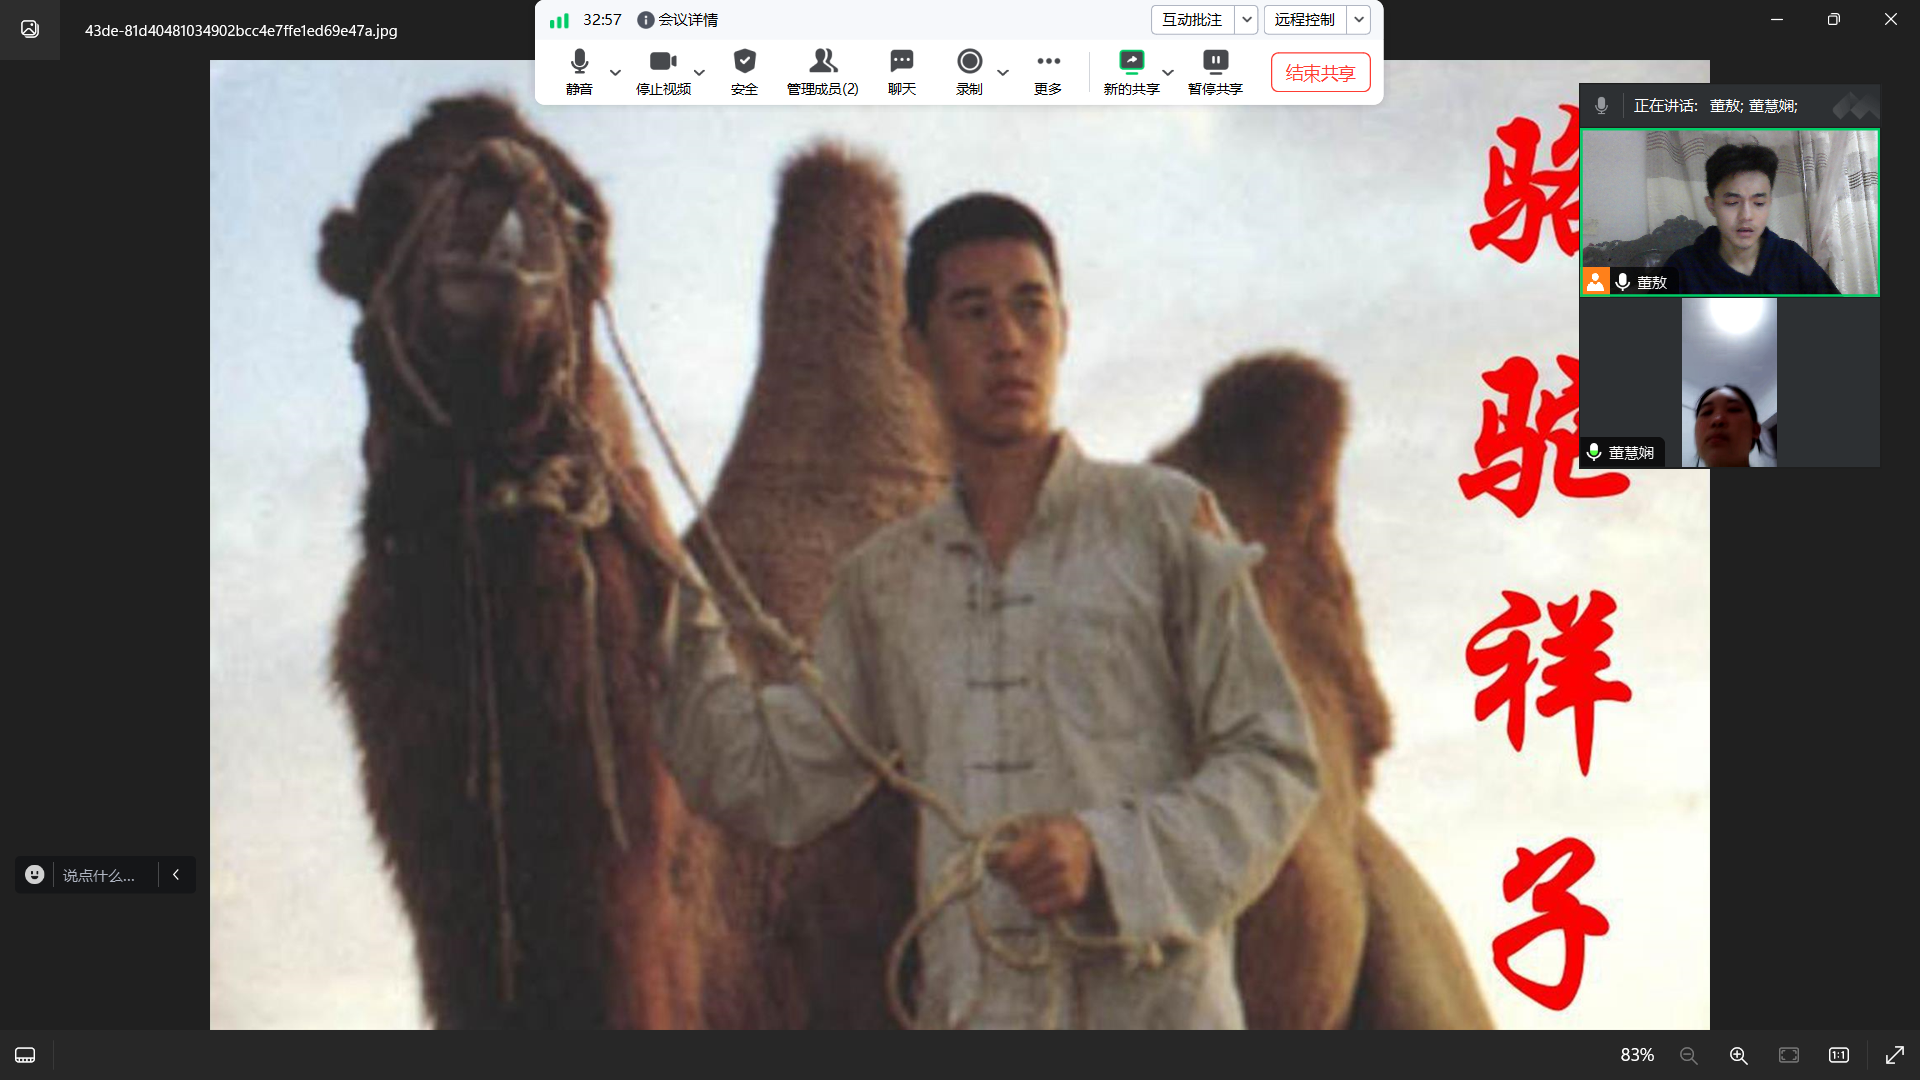Expand audio options arrow beside mute

click(x=615, y=72)
